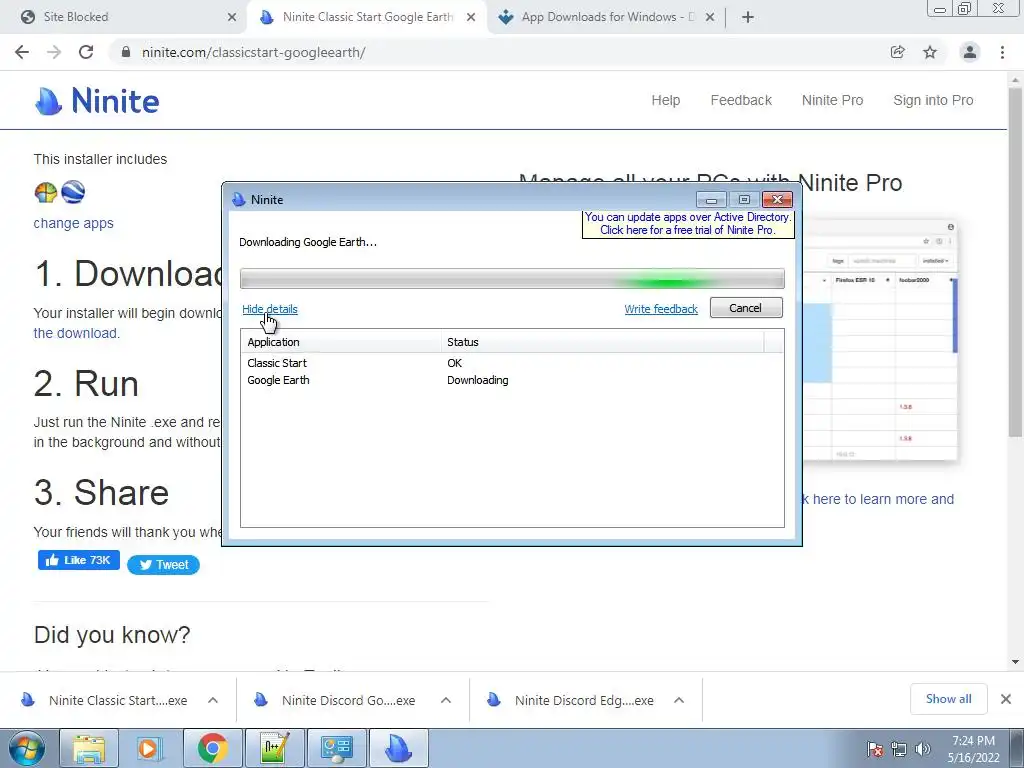
Task: Click the Google Earth app icon
Action: click(73, 192)
